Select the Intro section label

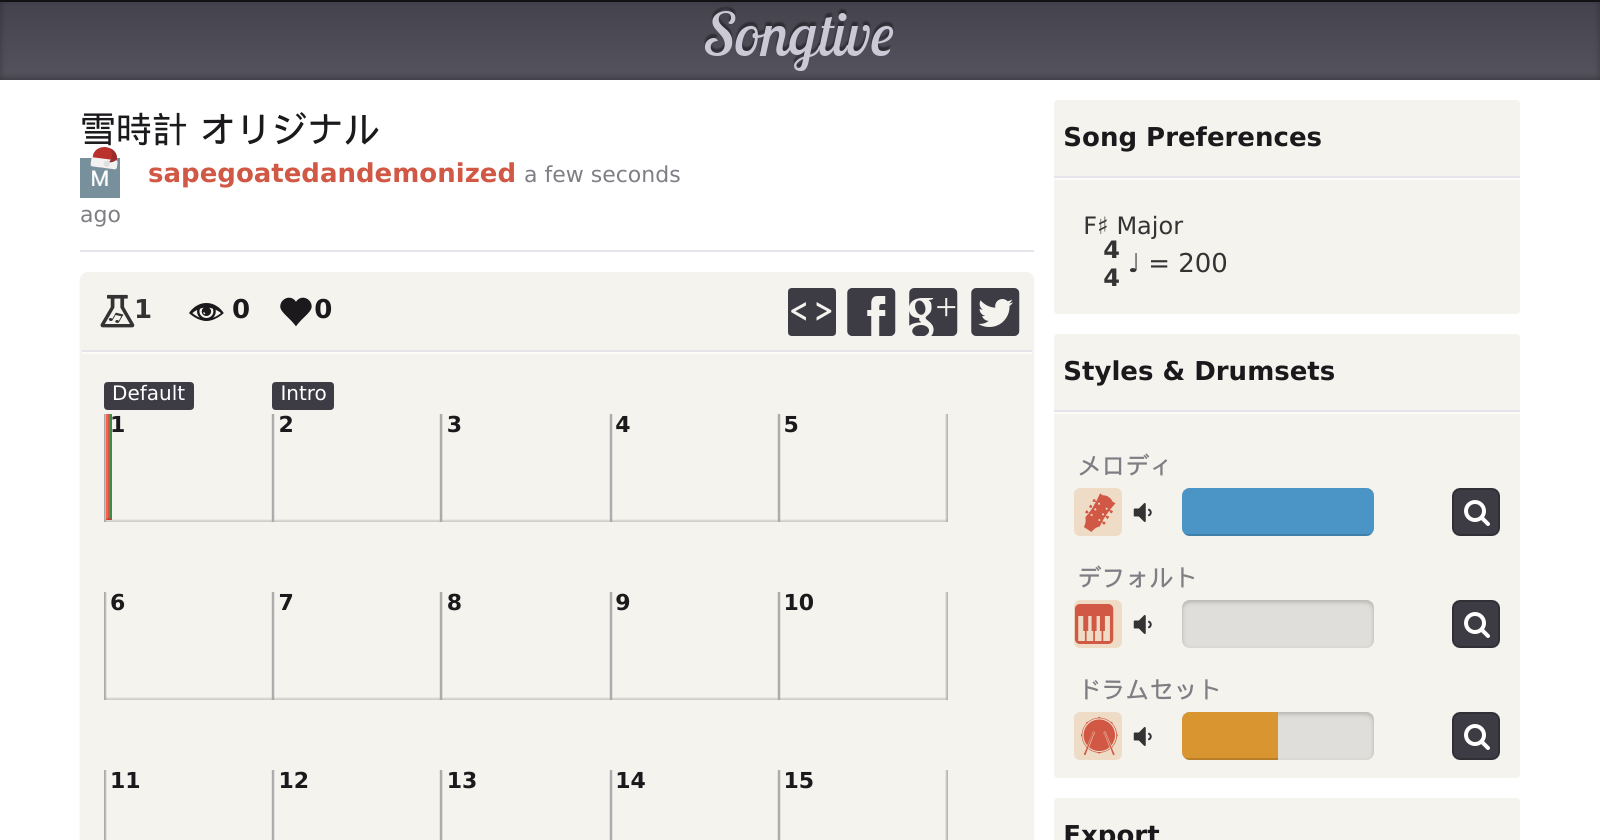(303, 394)
